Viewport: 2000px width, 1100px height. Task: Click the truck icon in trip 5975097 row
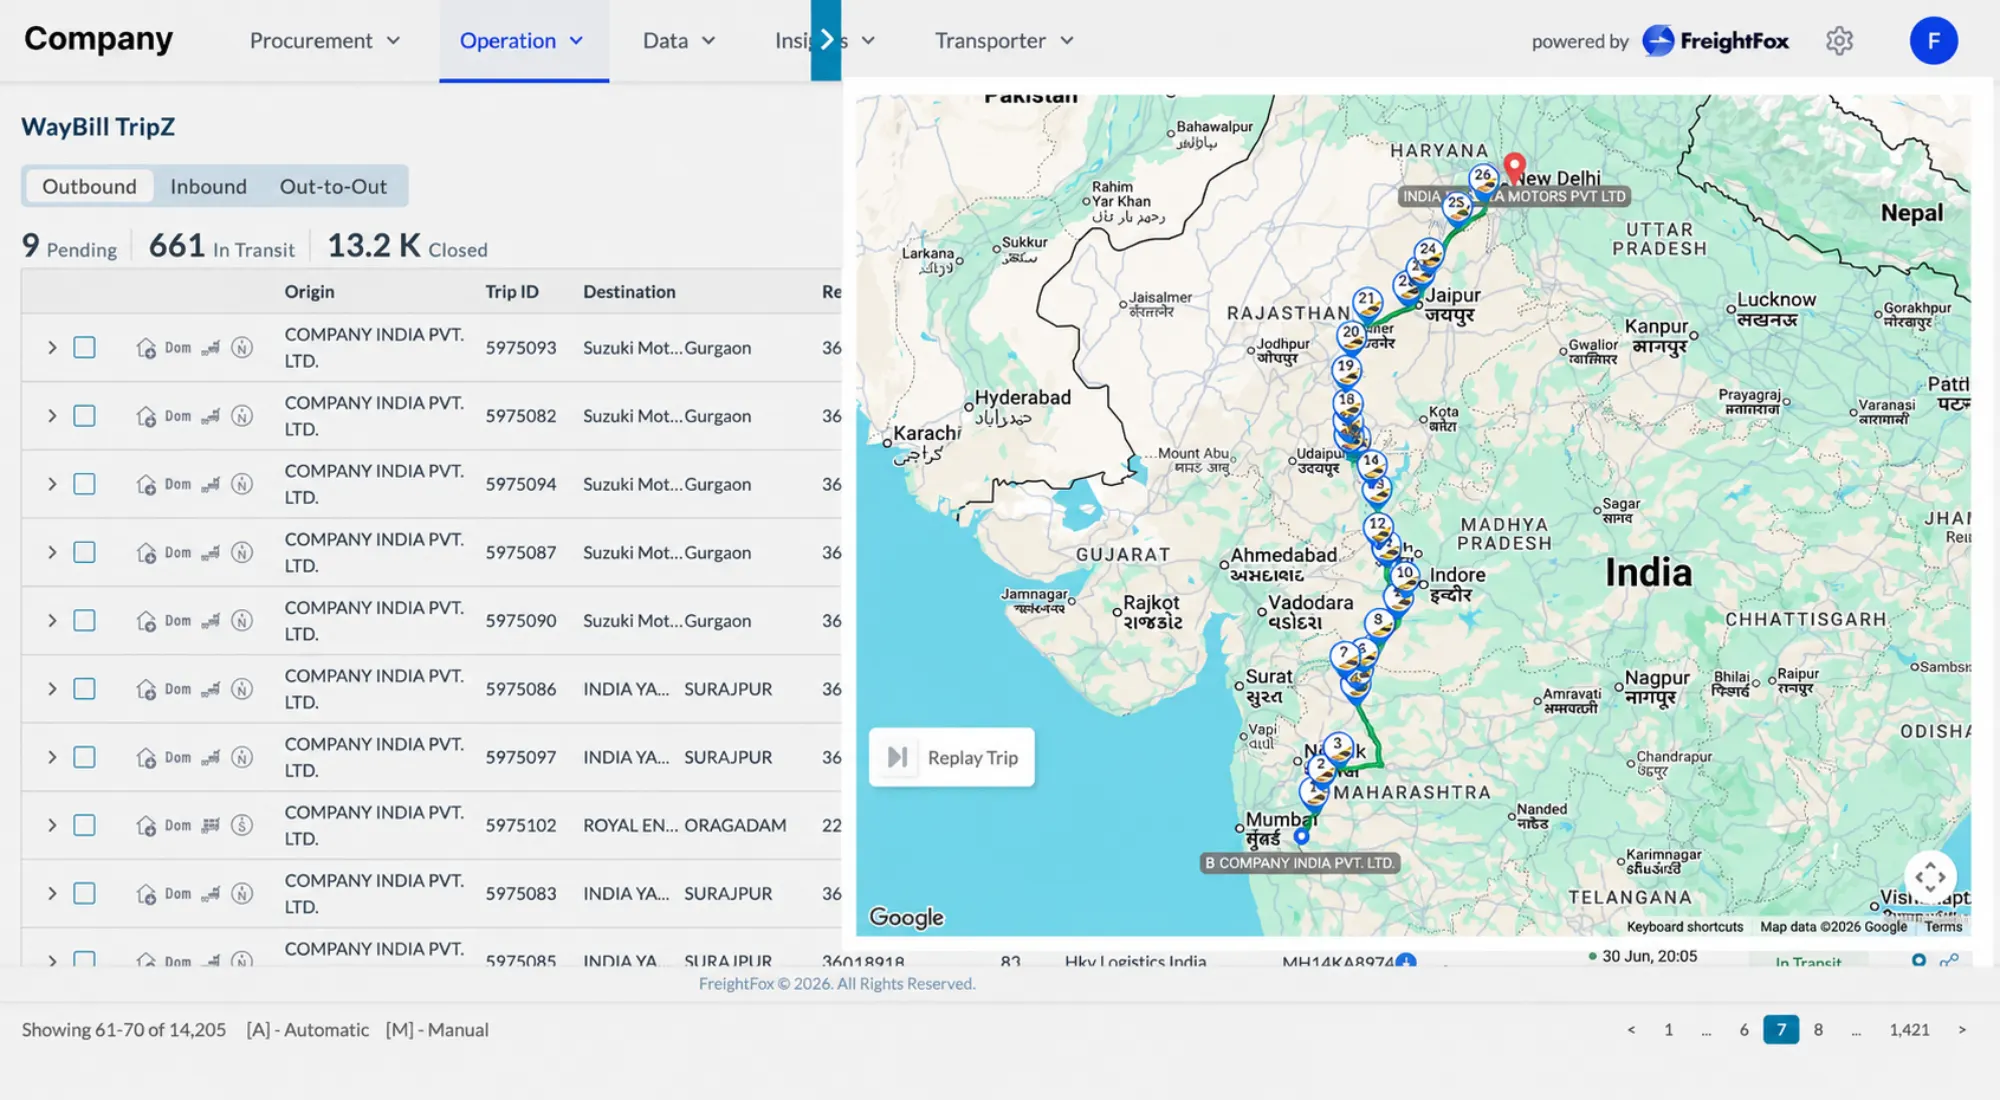[x=210, y=758]
